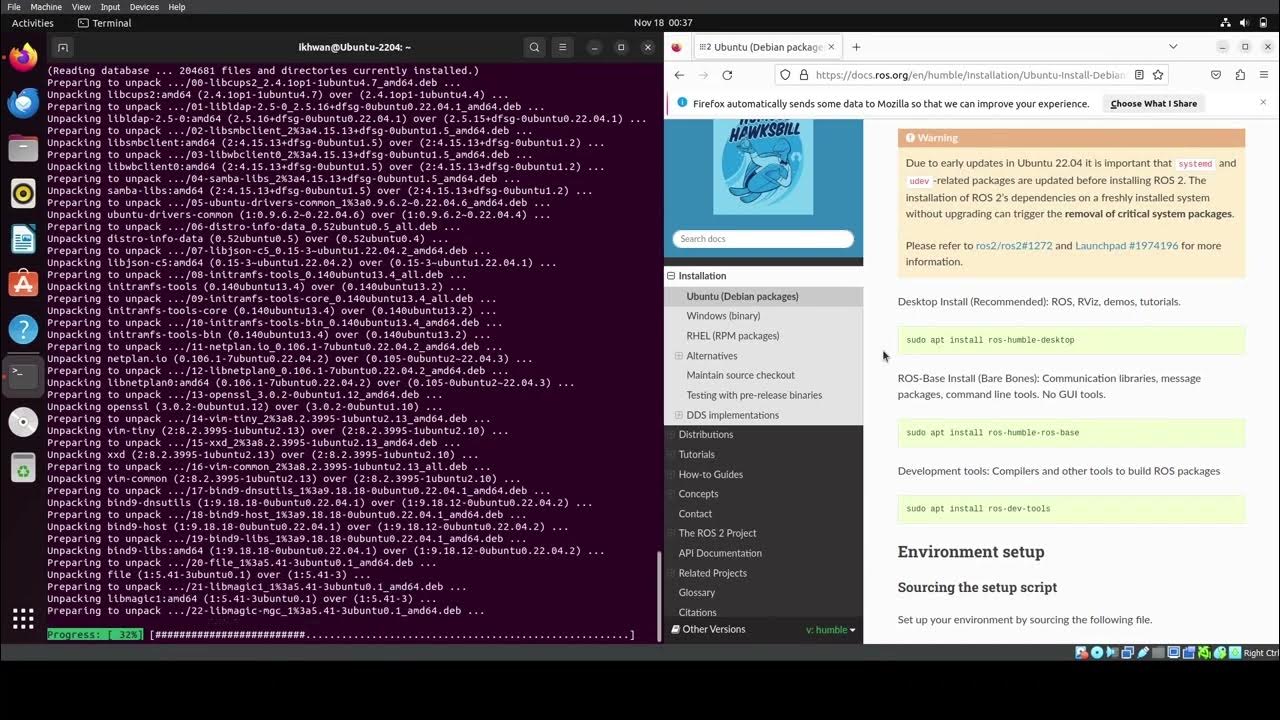
Task: Open Rhythmbox music player in dock
Action: pyautogui.click(x=23, y=194)
